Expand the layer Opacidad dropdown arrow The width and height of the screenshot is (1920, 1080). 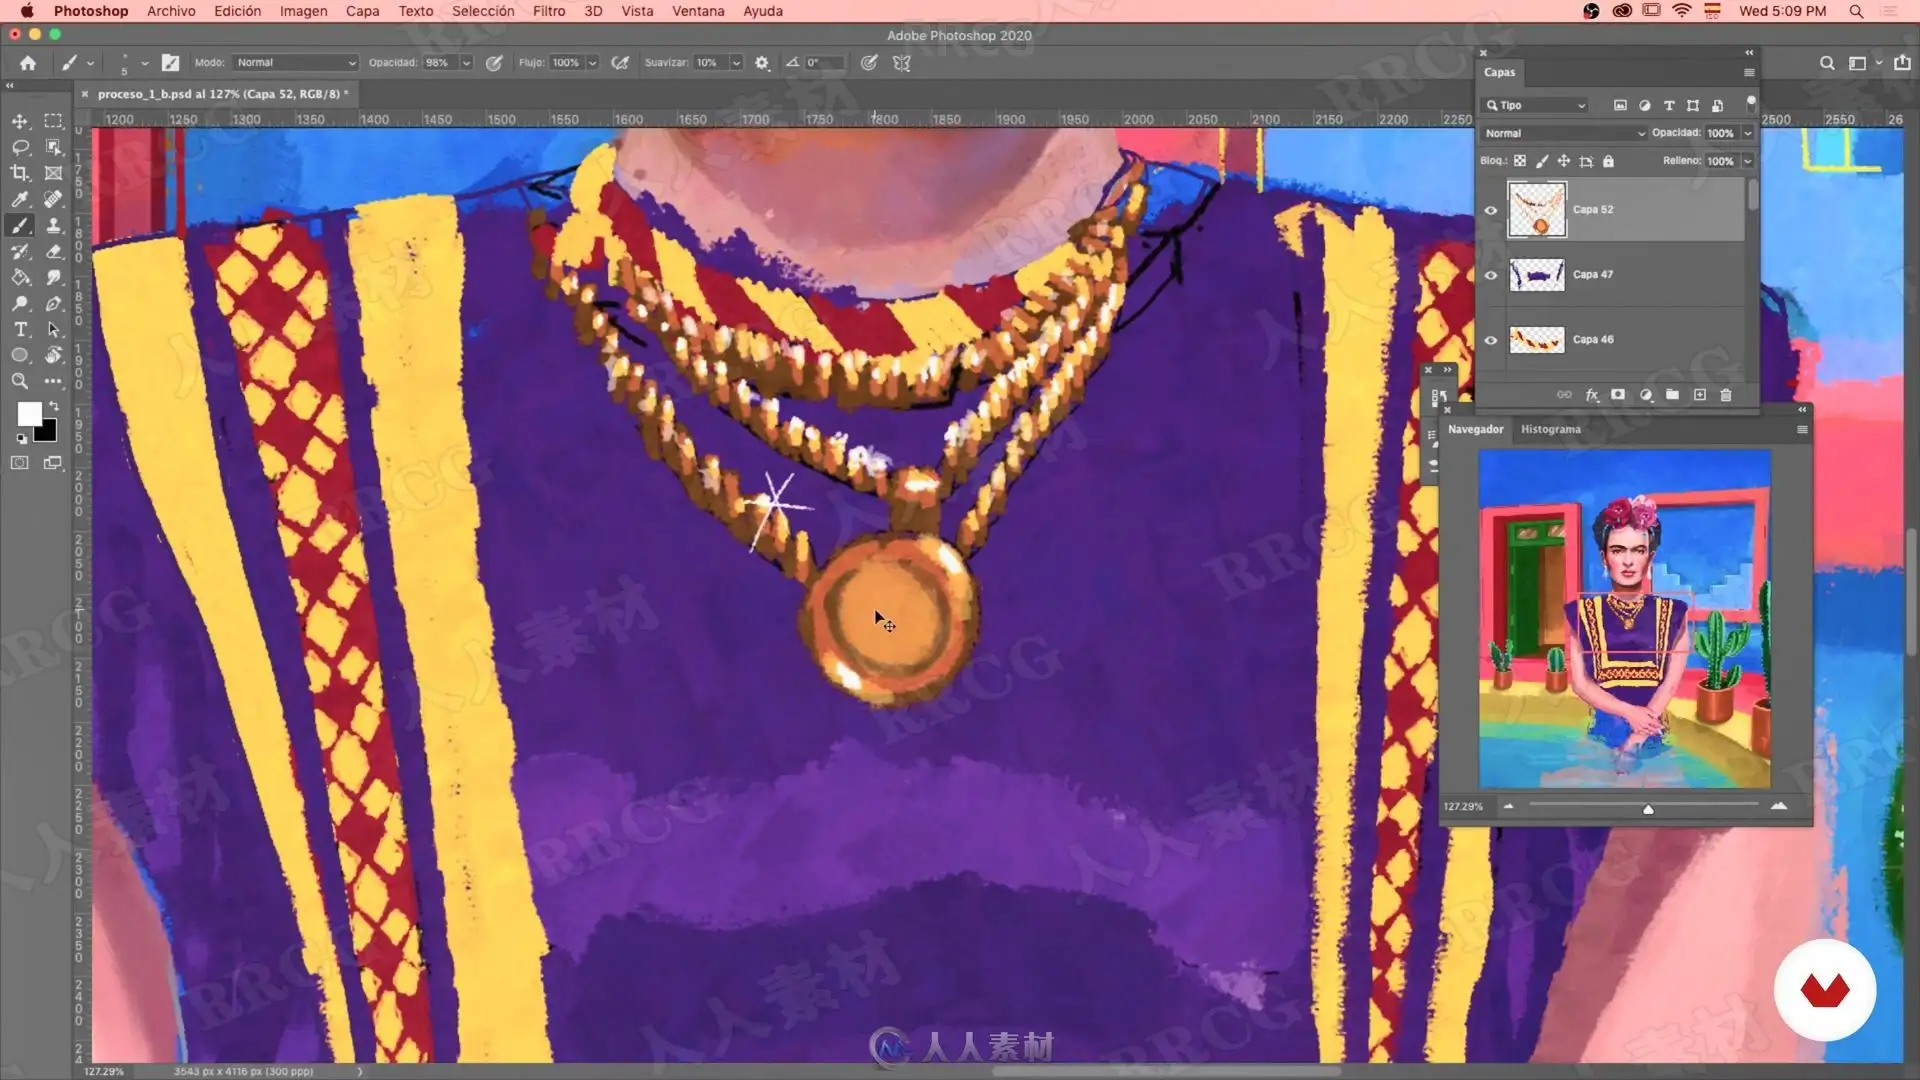(x=1748, y=133)
